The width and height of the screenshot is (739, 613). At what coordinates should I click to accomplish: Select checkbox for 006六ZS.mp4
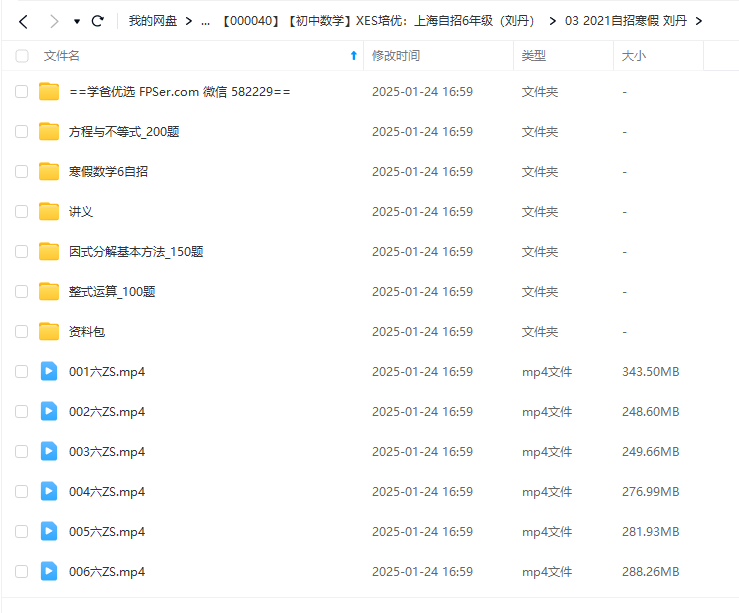(x=22, y=572)
